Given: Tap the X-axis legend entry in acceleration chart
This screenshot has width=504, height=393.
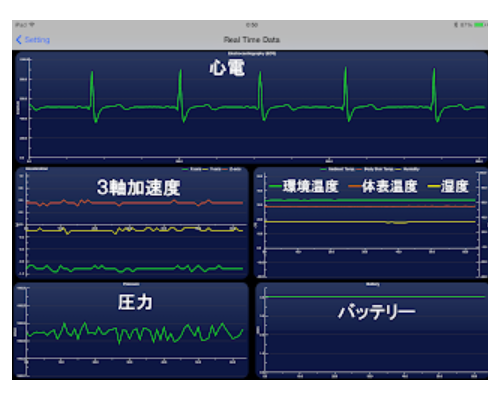Looking at the screenshot, I should click(192, 169).
